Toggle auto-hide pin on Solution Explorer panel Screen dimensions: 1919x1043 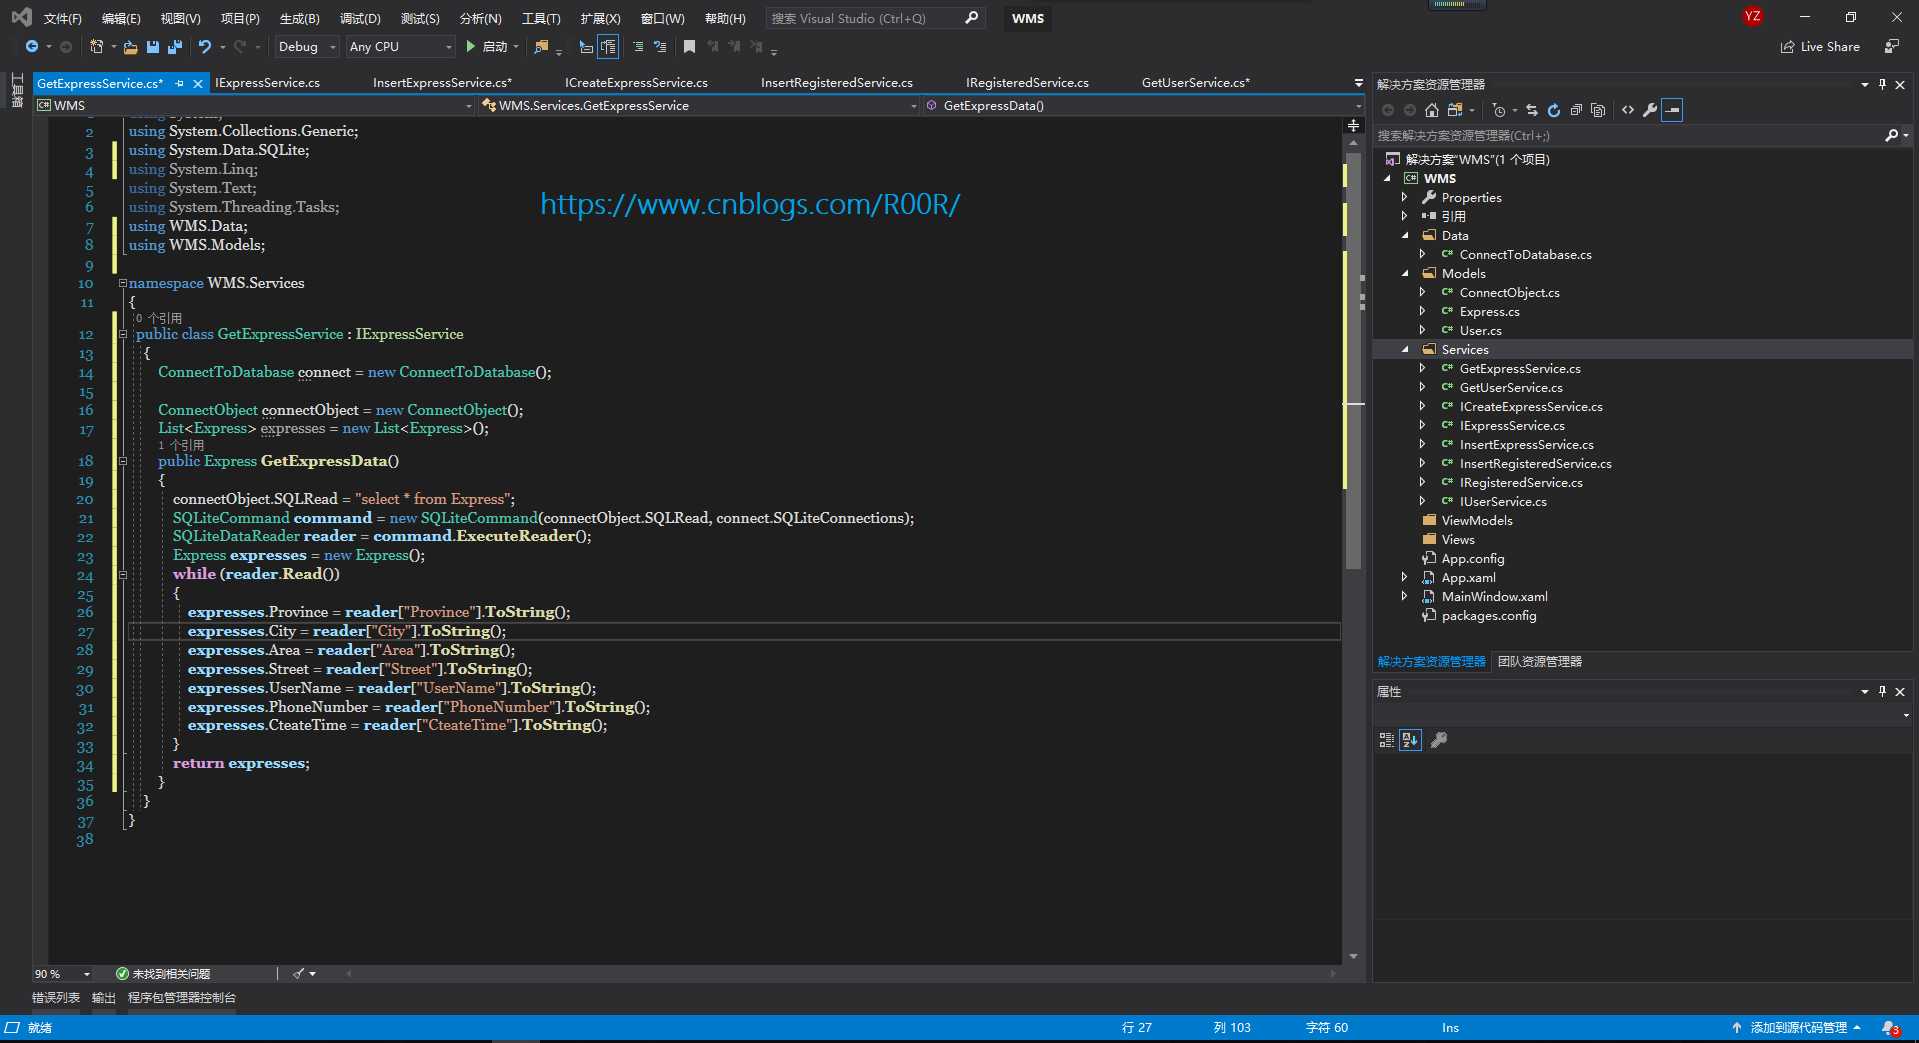(x=1882, y=84)
